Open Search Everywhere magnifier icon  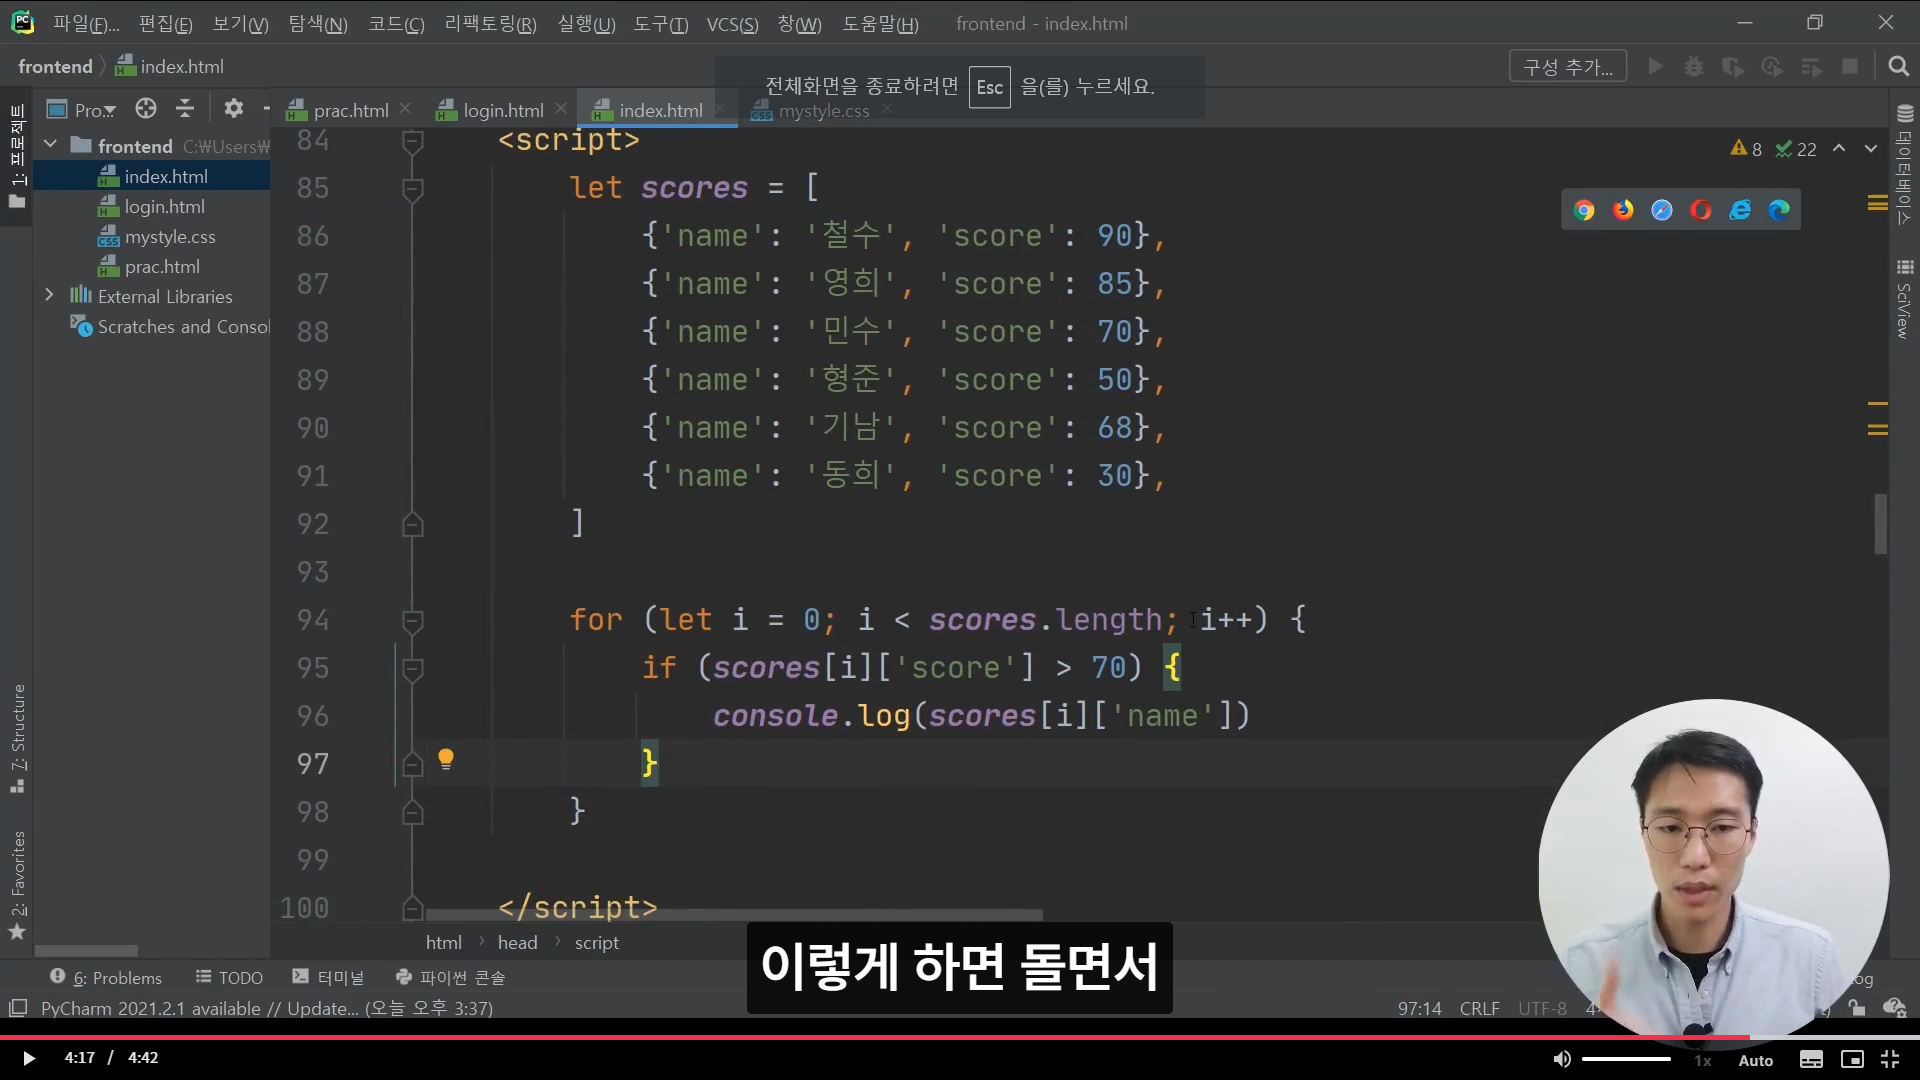point(1898,67)
